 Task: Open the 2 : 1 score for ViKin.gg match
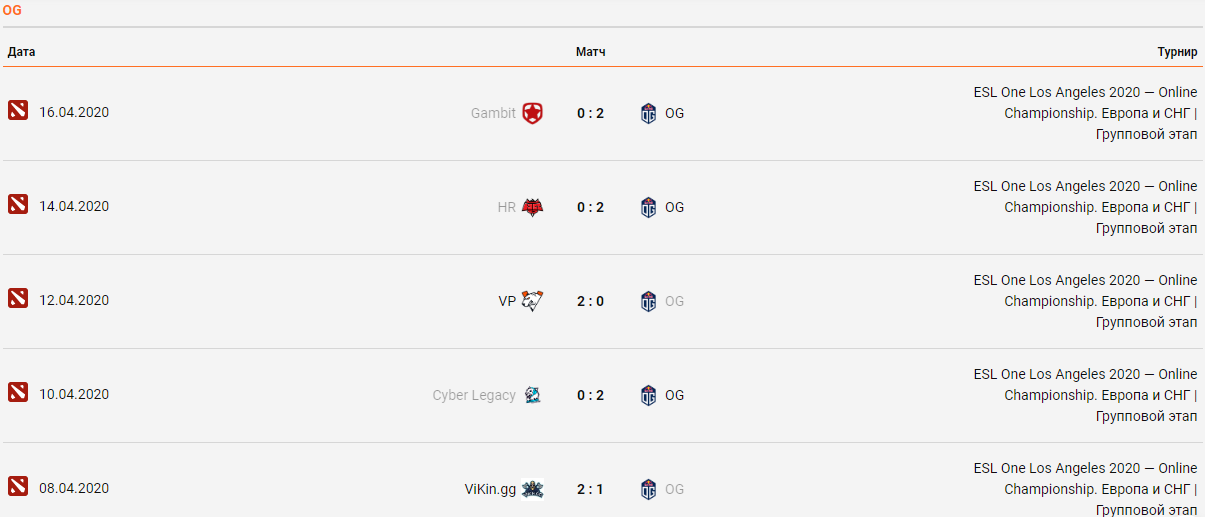pos(591,489)
